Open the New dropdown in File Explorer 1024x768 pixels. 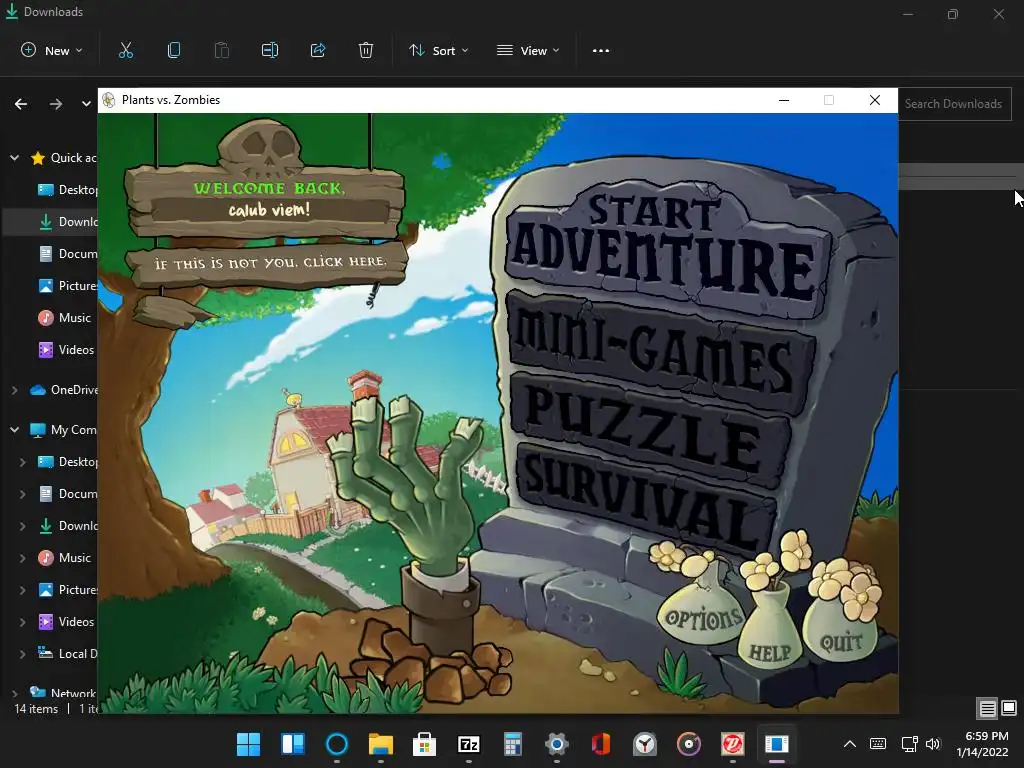coord(52,50)
